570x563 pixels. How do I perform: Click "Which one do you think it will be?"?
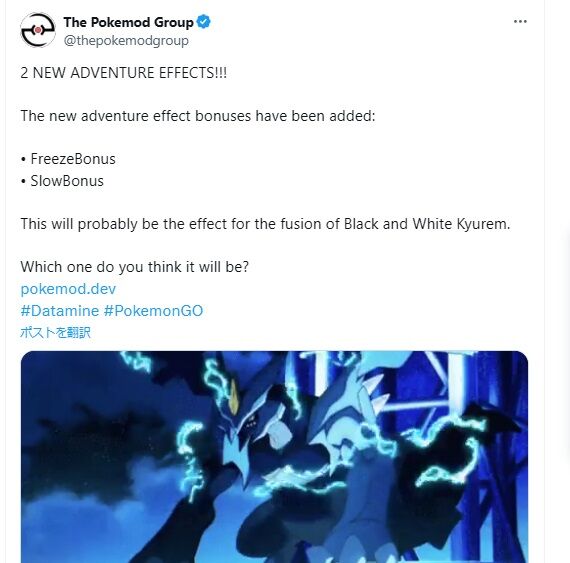coord(135,267)
